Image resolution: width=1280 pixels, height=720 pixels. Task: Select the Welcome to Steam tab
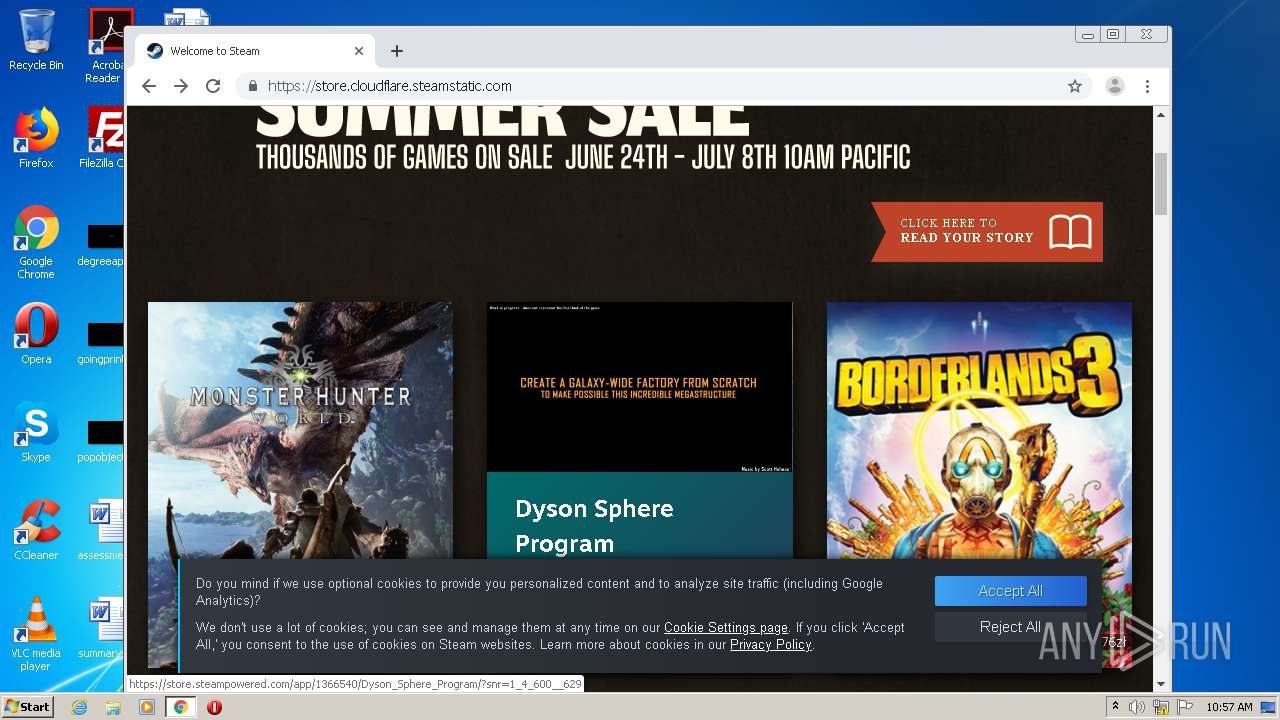point(255,51)
